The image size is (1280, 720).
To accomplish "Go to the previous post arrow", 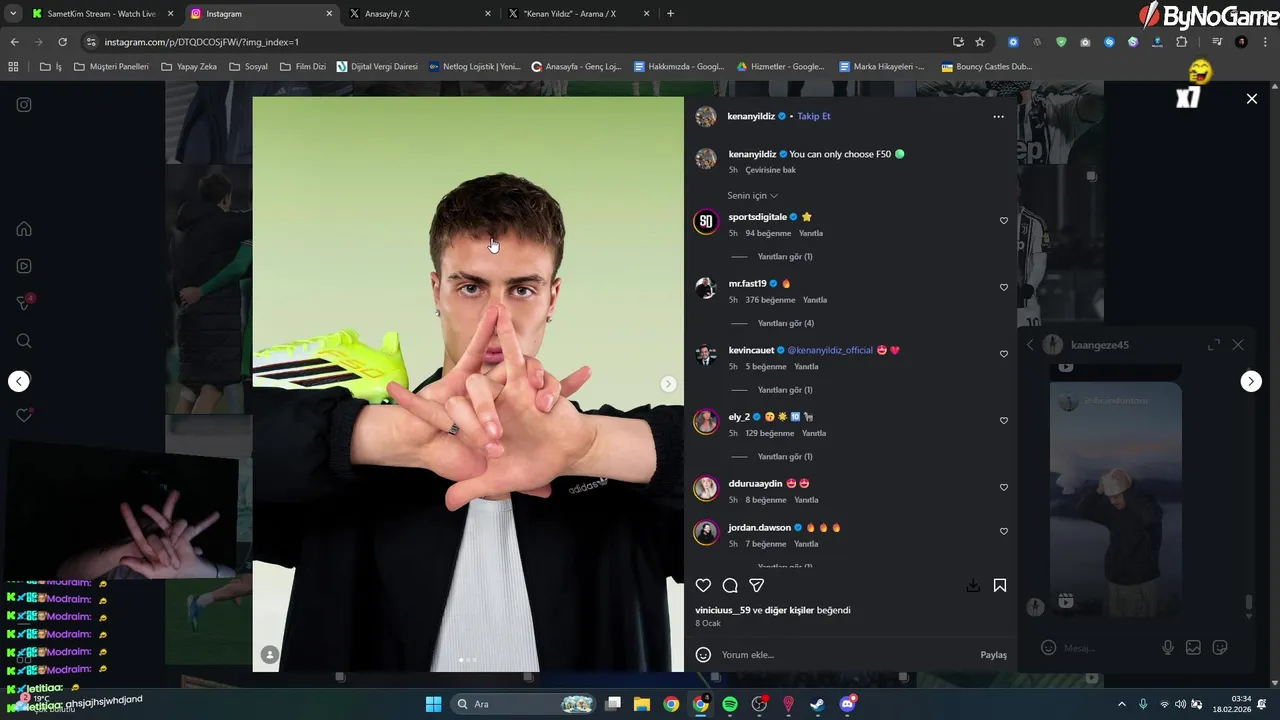I will 19,381.
